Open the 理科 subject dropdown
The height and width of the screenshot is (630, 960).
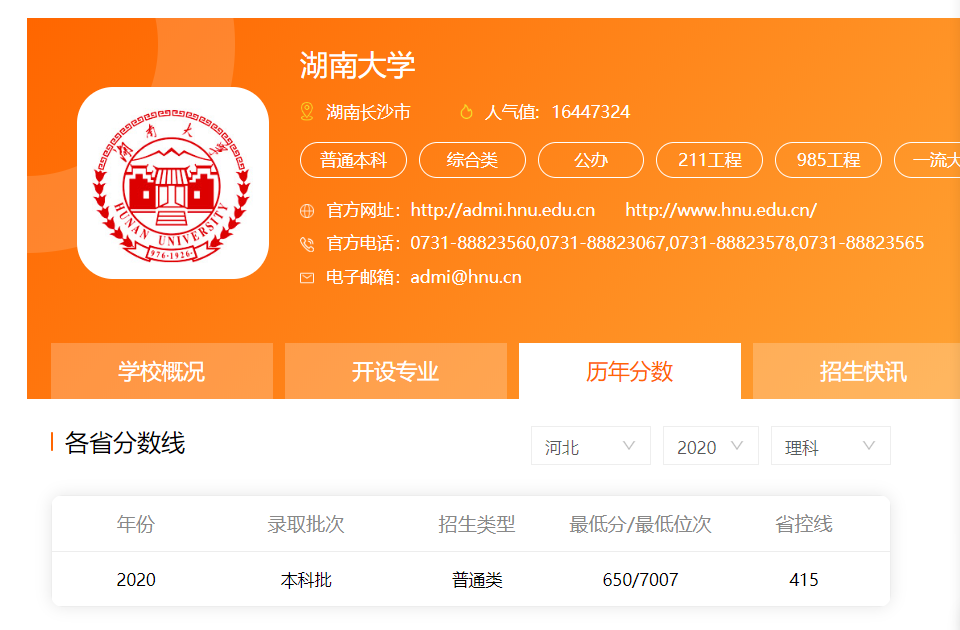pyautogui.click(x=831, y=446)
